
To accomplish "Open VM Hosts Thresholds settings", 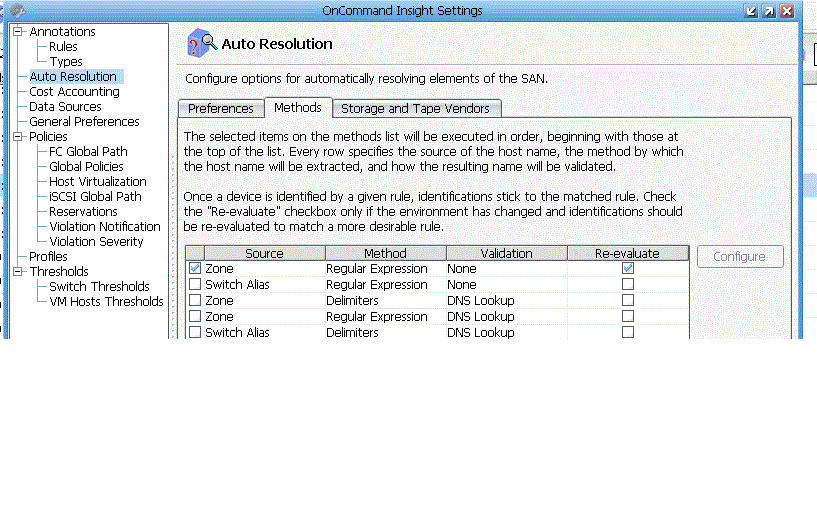I will click(x=106, y=302).
